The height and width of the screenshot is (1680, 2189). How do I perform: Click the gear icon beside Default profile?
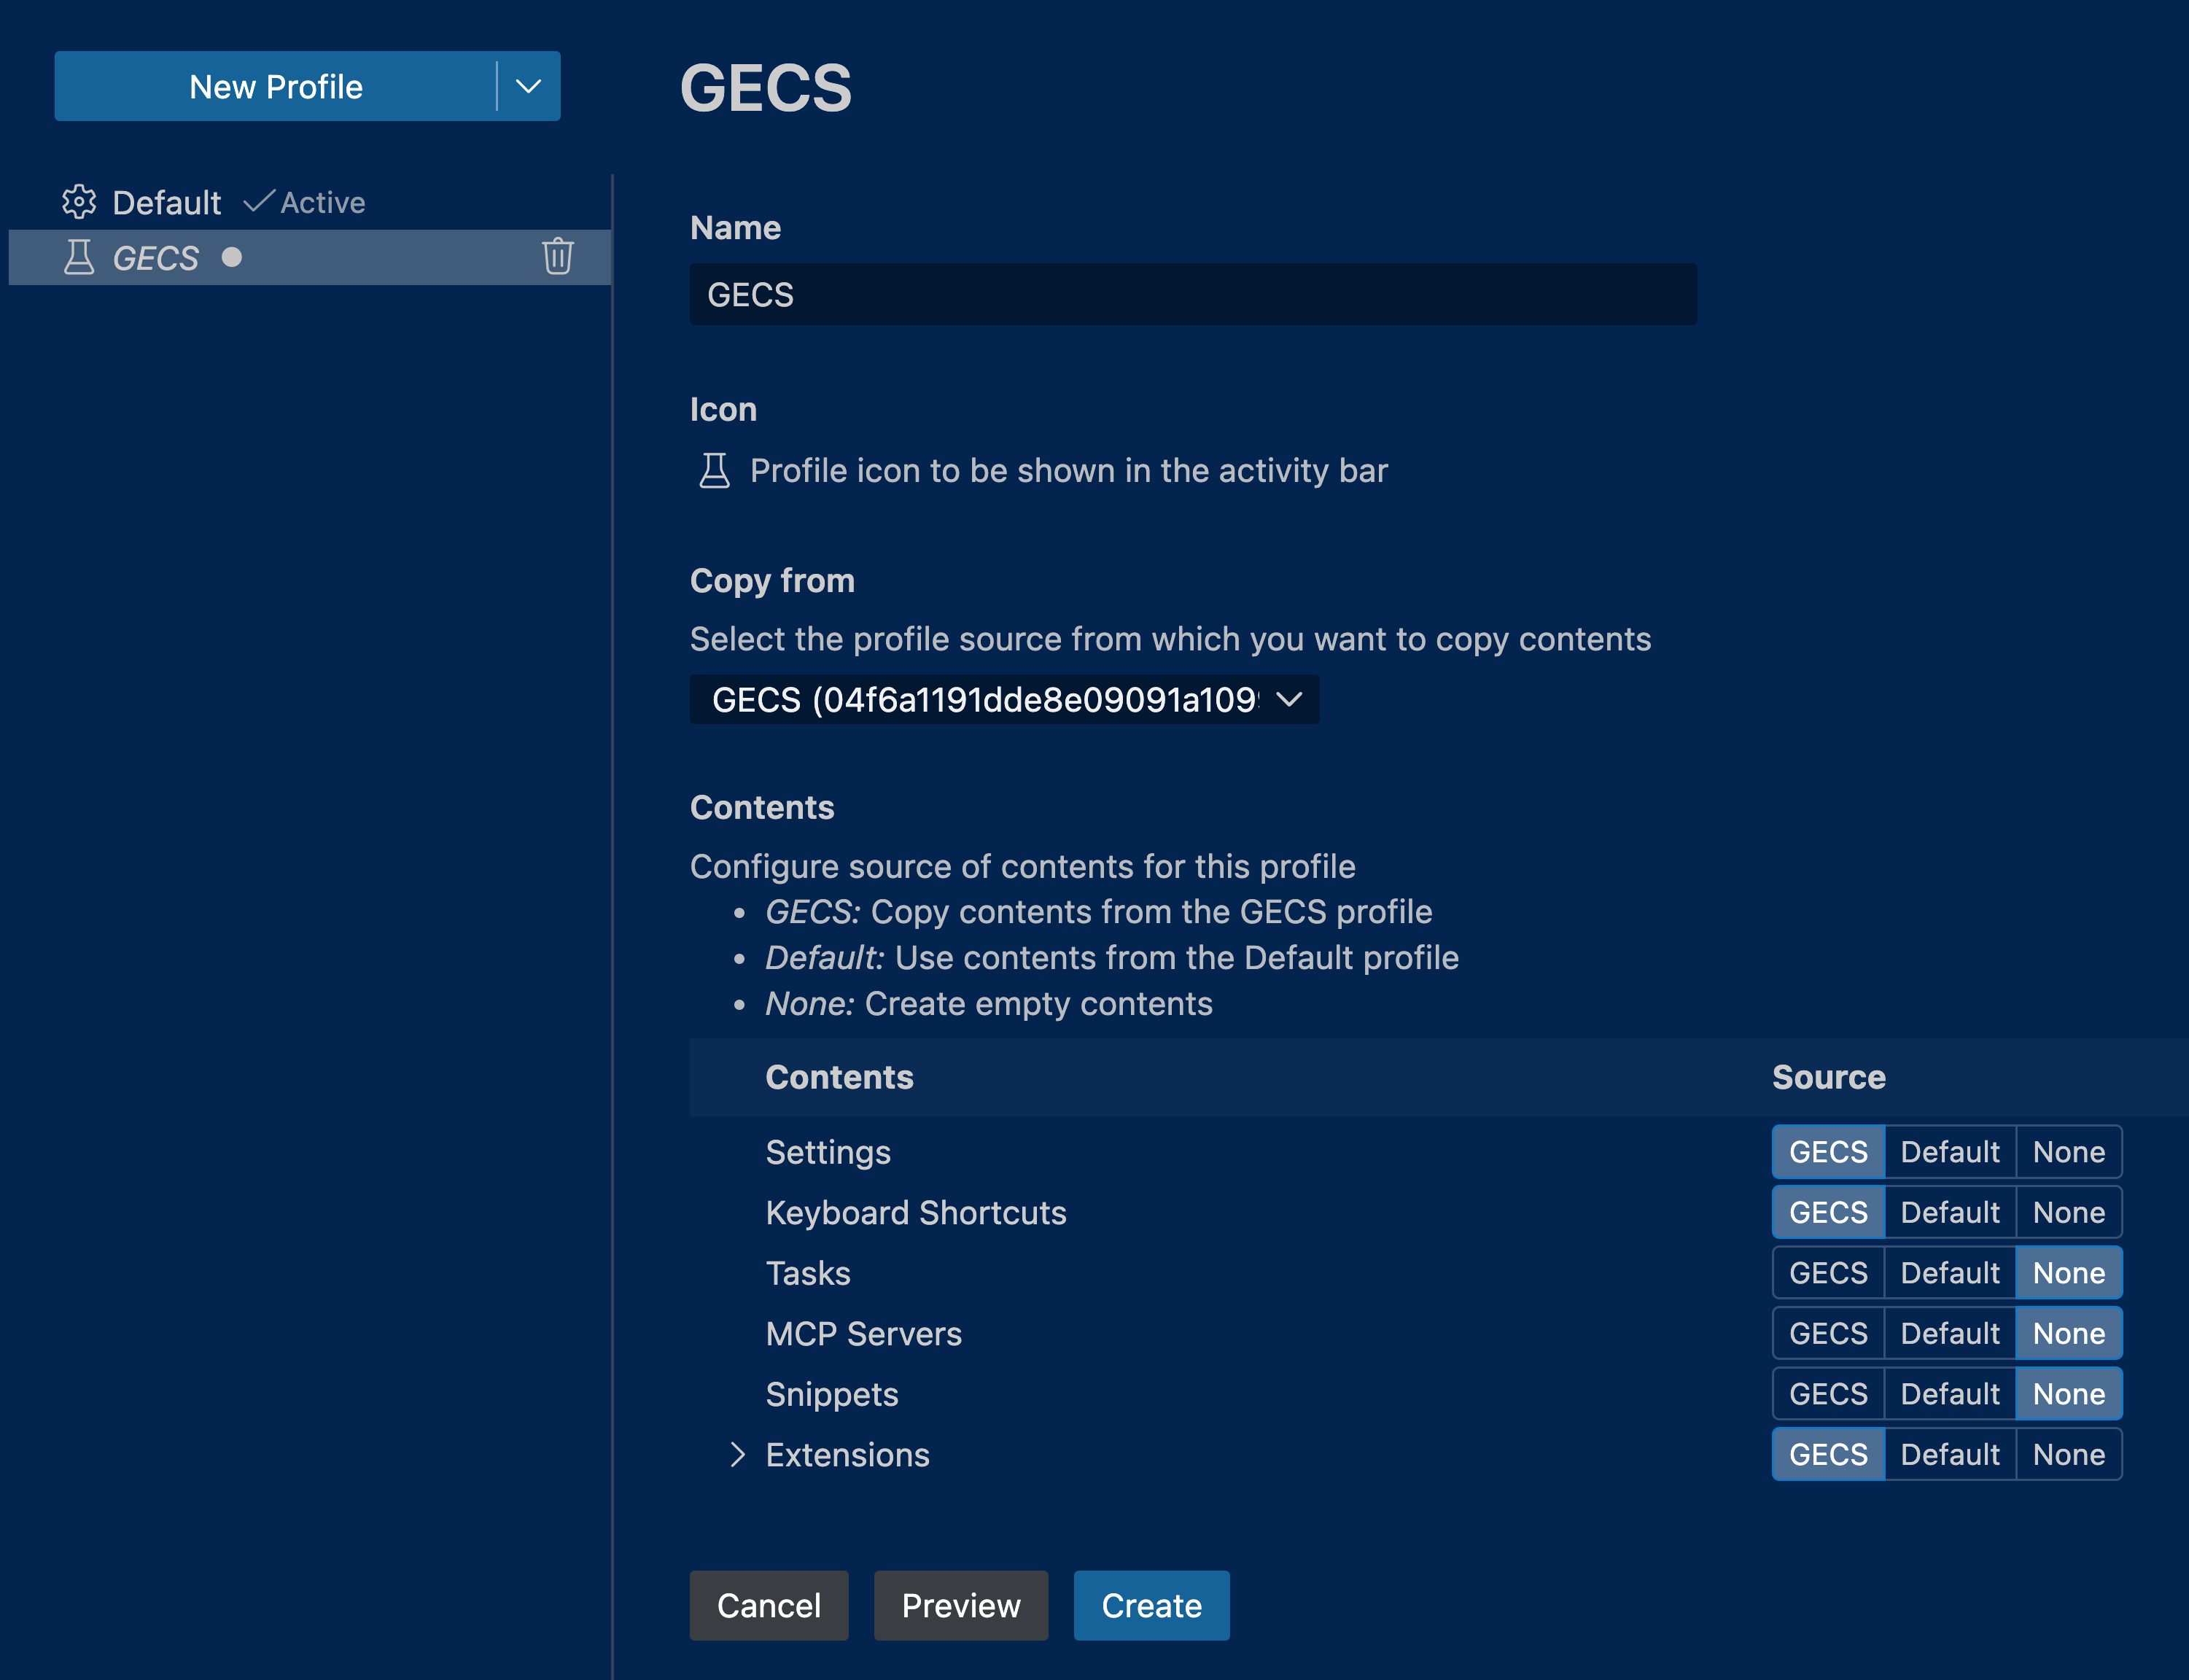[79, 202]
